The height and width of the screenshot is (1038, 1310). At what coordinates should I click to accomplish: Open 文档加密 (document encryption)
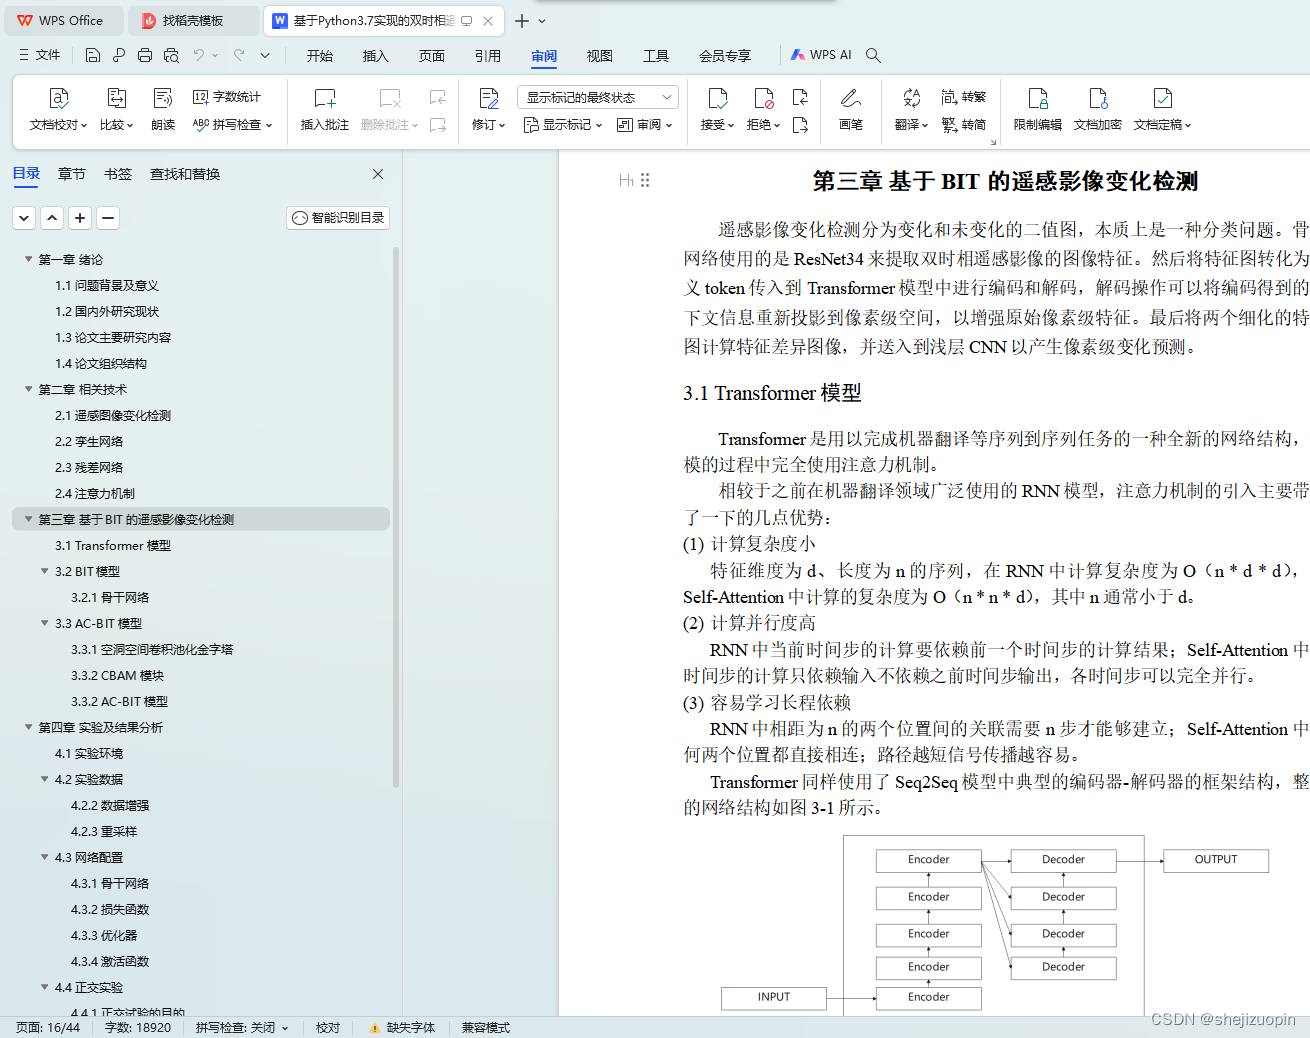[1097, 108]
